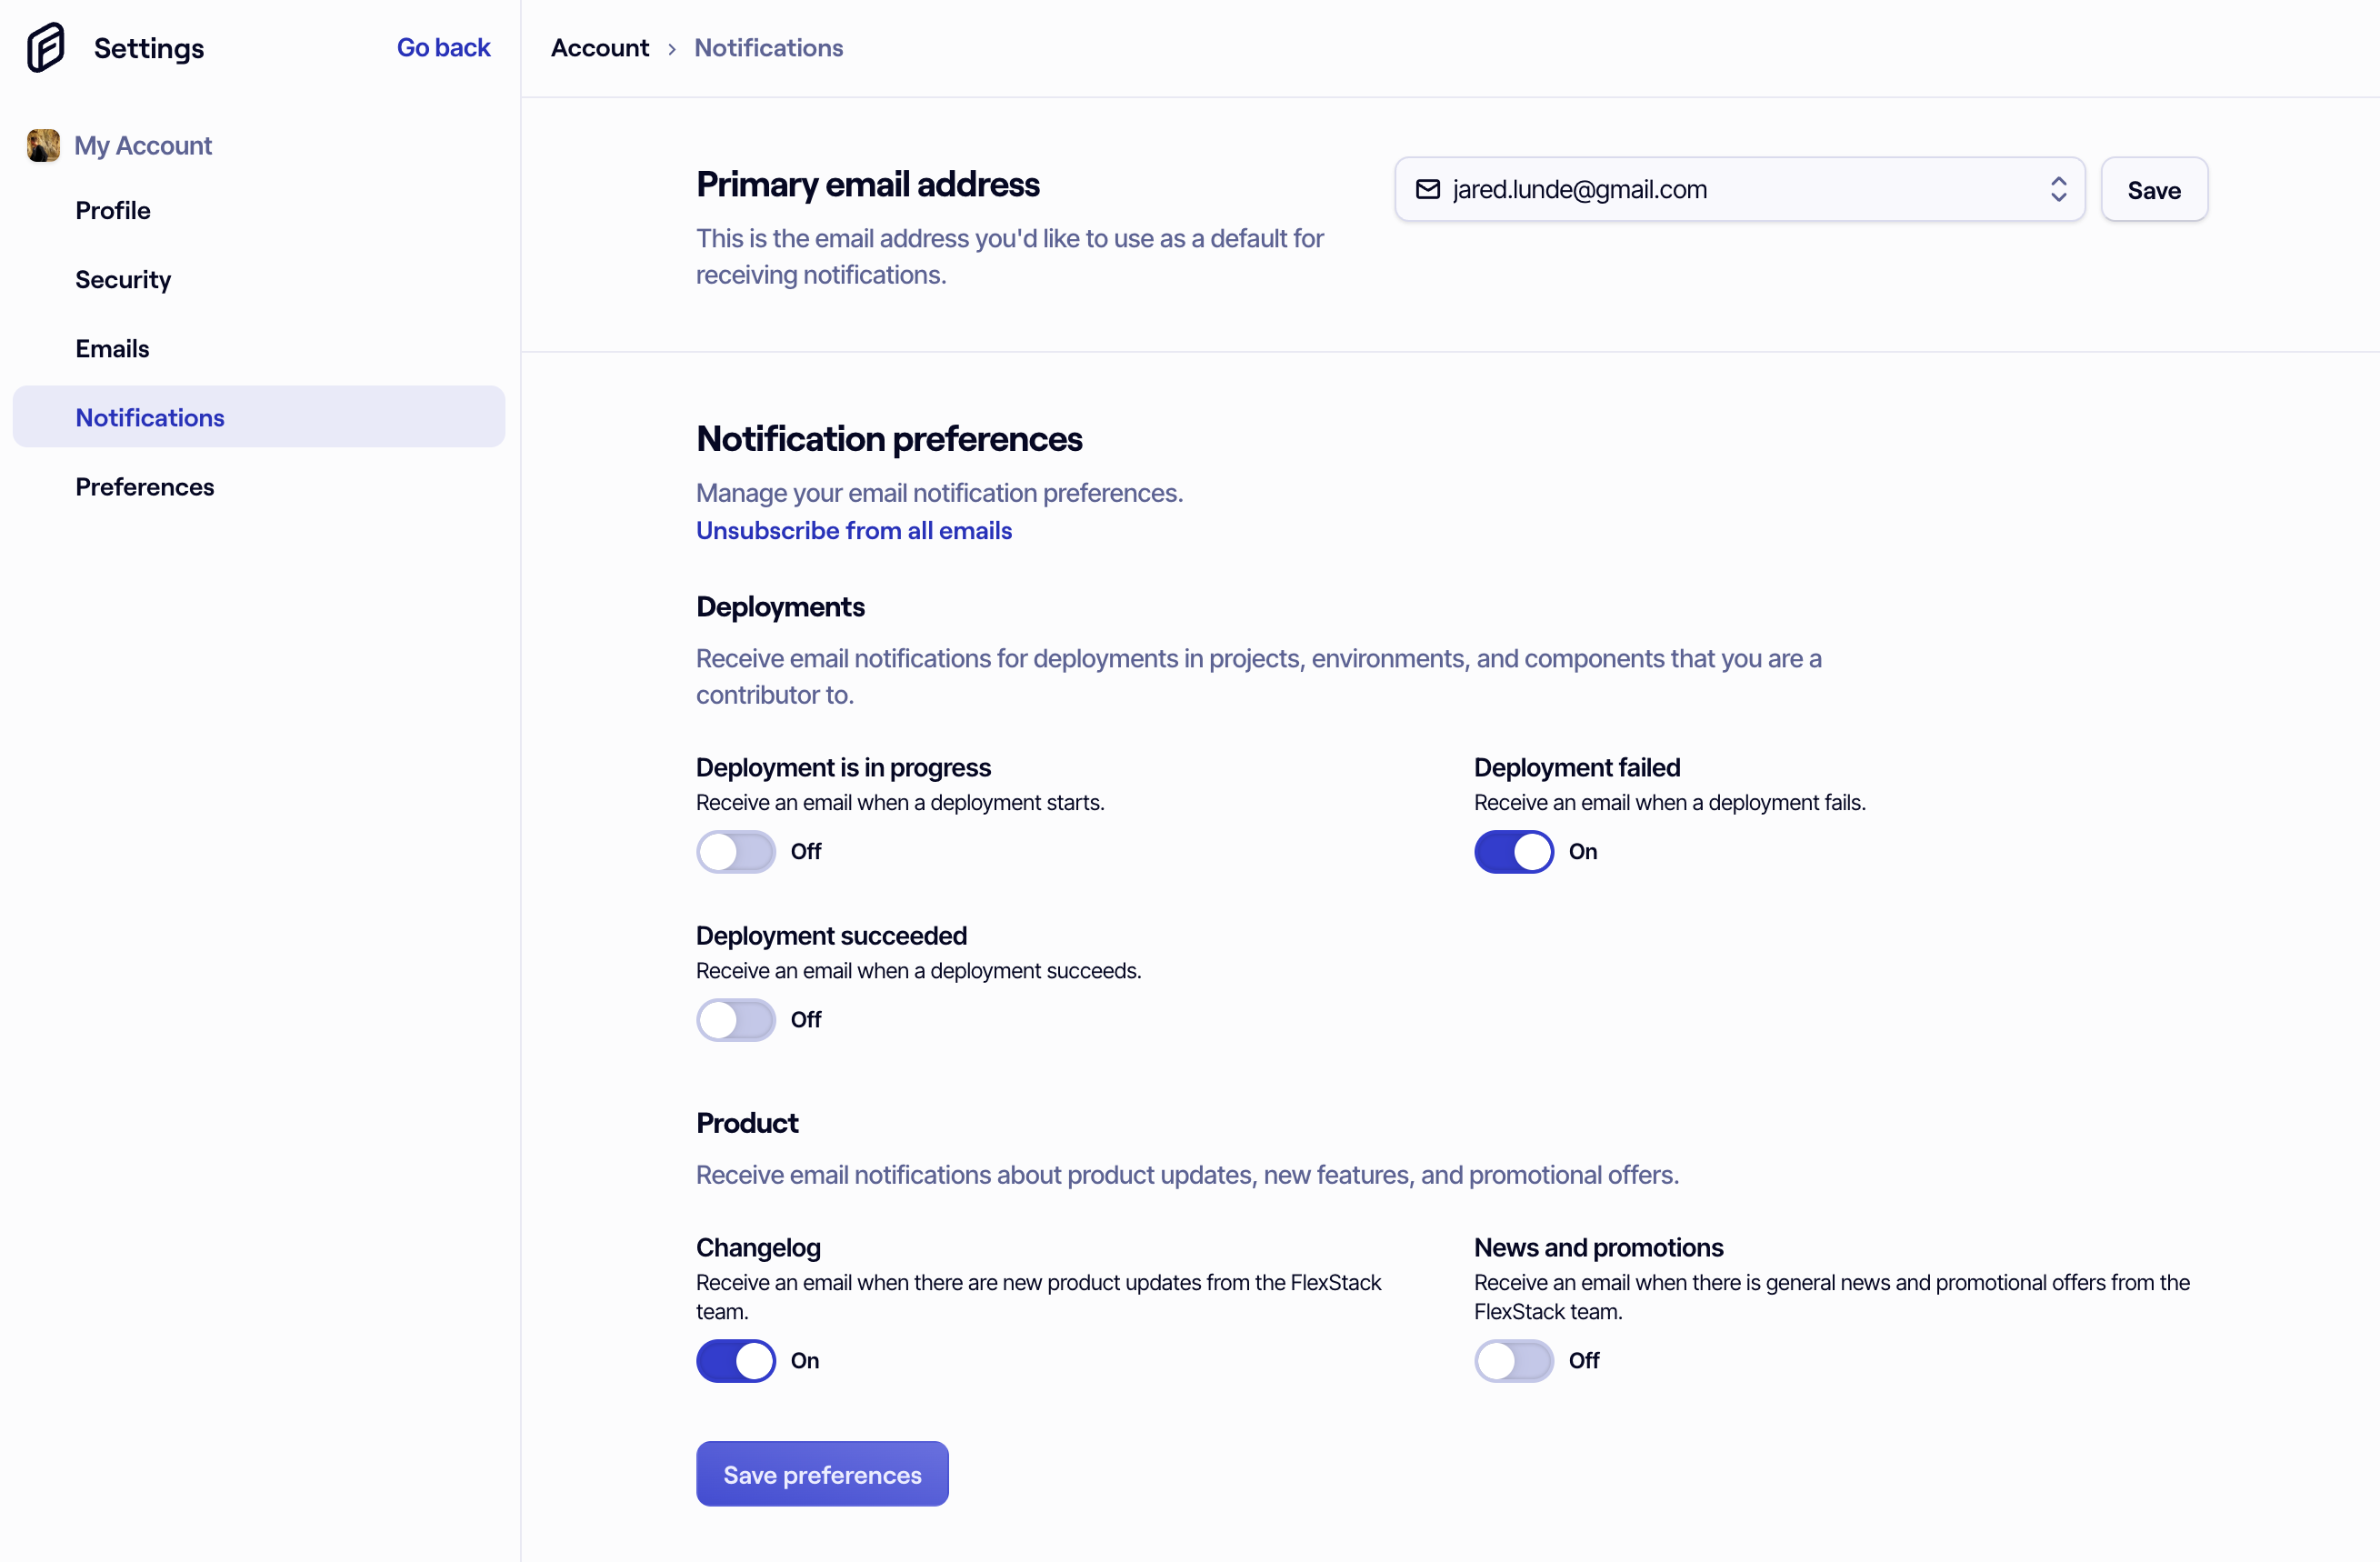Image resolution: width=2380 pixels, height=1562 pixels.
Task: Turn off the Changelog toggle
Action: point(736,1360)
